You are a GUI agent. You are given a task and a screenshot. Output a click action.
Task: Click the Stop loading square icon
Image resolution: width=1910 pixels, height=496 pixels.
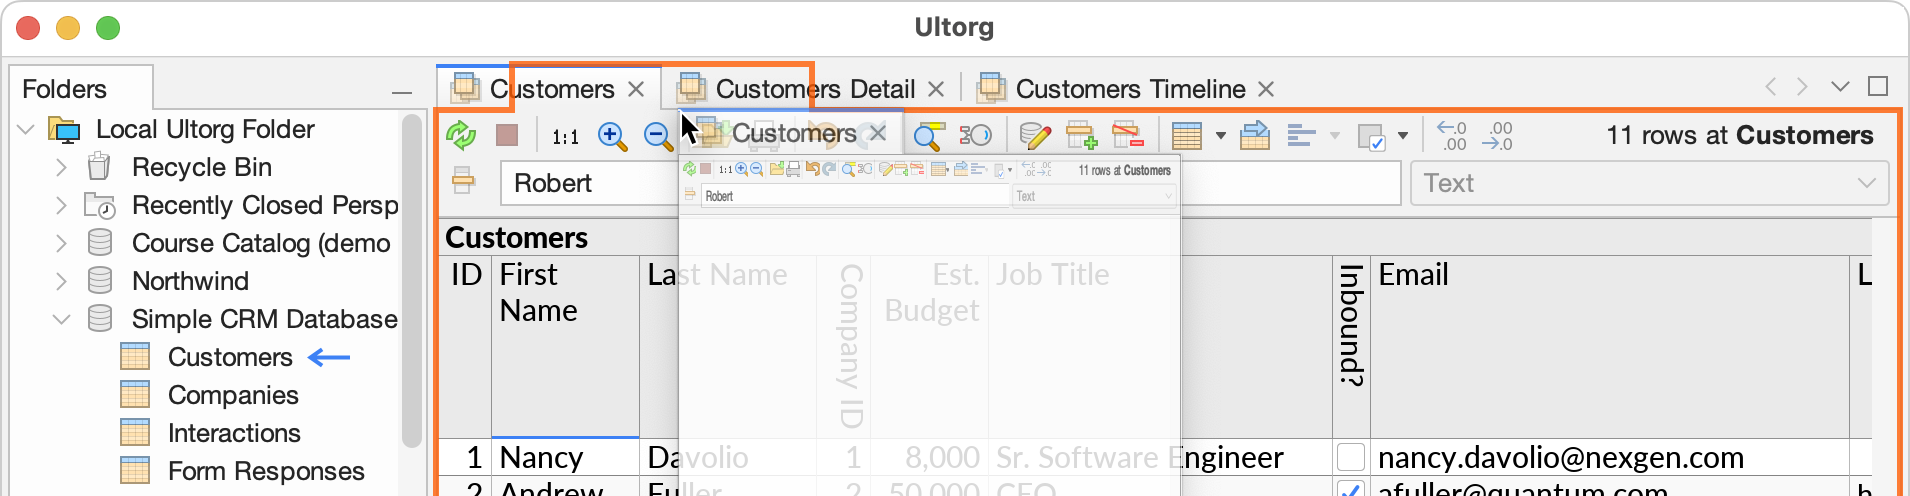click(507, 135)
